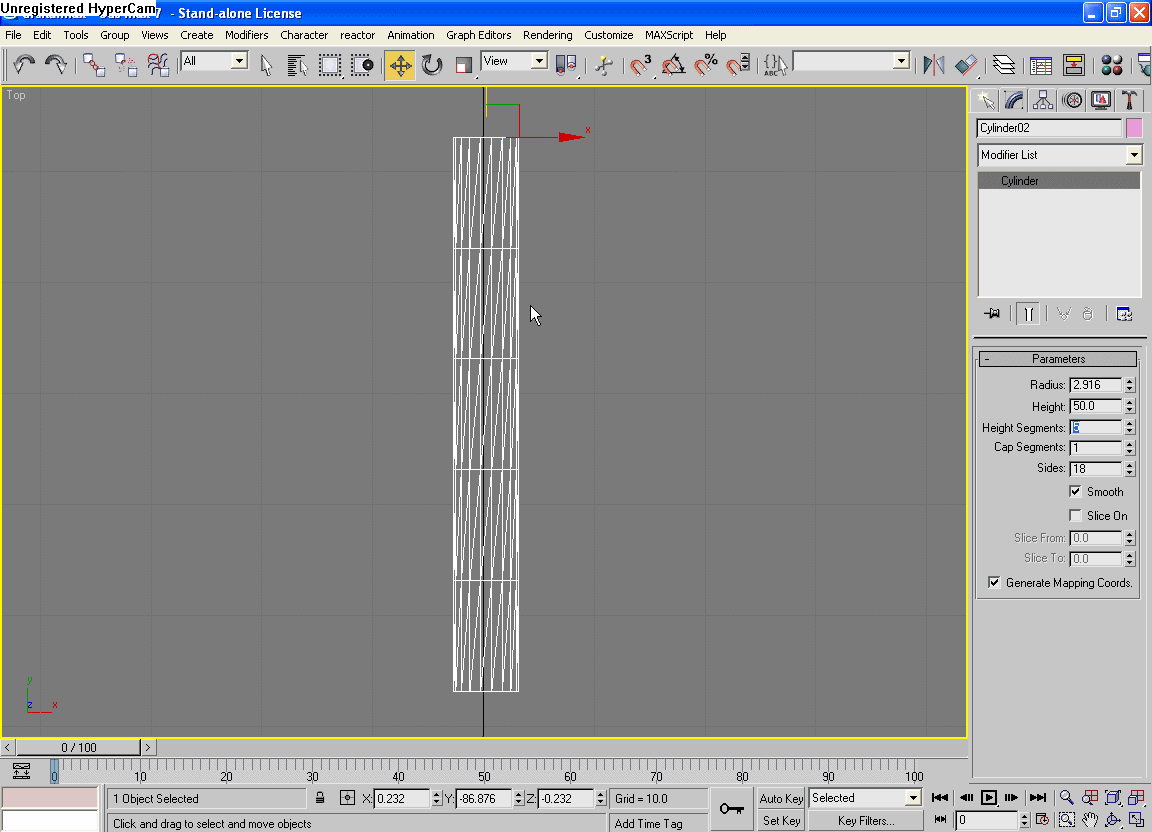
Task: Expand the Modifier List dropdown
Action: click(x=1133, y=155)
